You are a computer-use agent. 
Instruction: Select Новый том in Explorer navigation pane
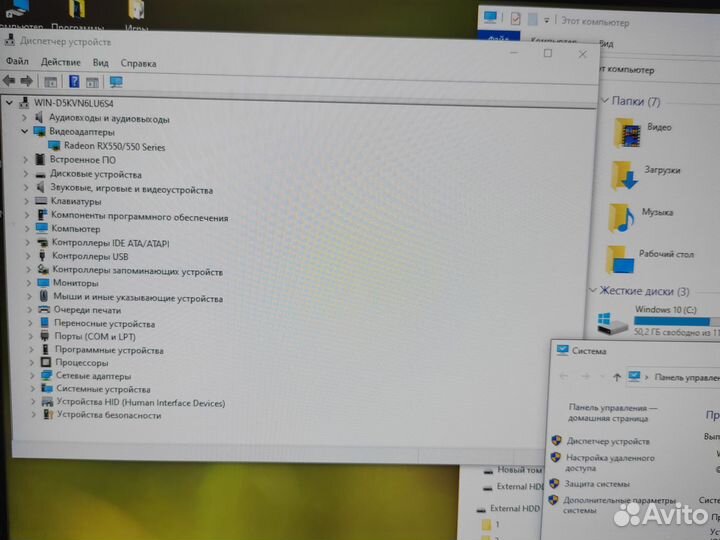[x=519, y=470]
